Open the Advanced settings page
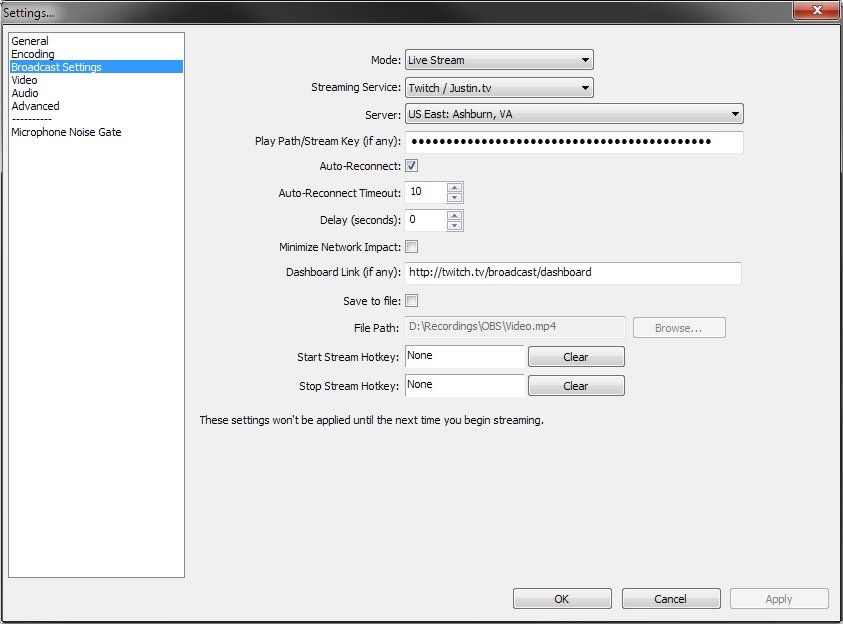 (34, 105)
